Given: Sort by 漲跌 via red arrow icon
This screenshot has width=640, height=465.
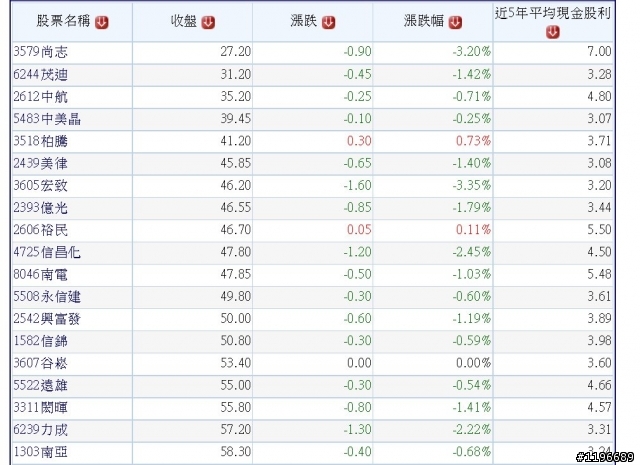Looking at the screenshot, I should click(x=329, y=22).
